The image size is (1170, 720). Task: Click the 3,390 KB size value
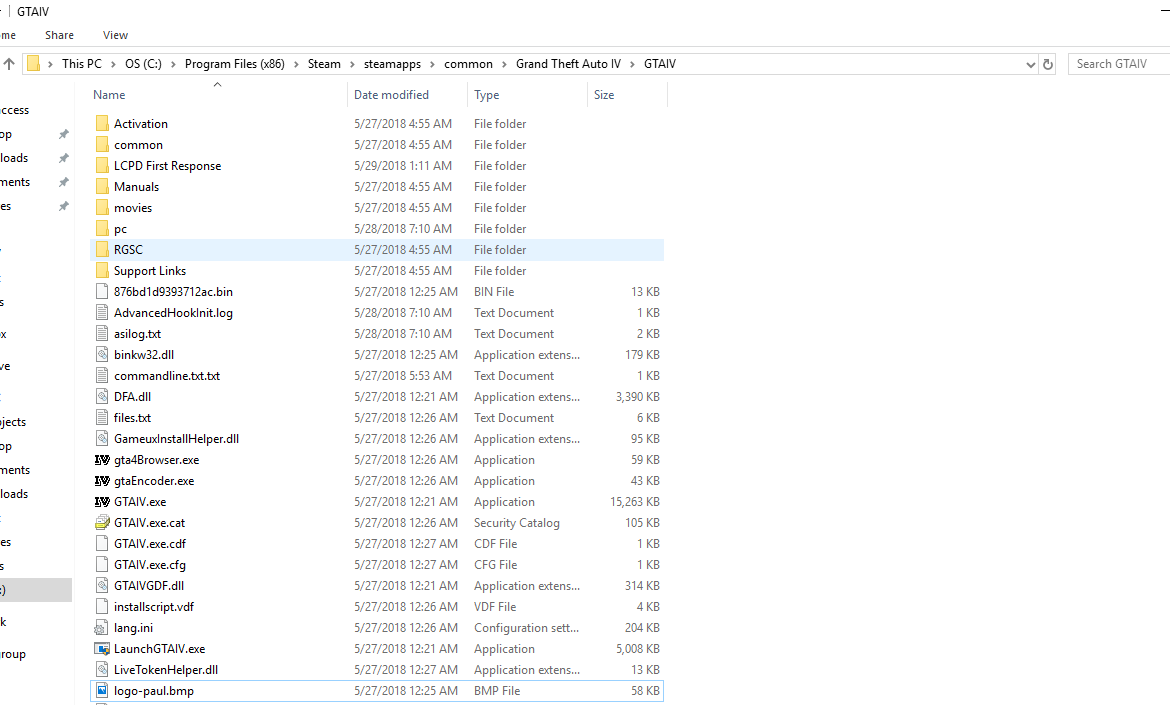point(638,397)
